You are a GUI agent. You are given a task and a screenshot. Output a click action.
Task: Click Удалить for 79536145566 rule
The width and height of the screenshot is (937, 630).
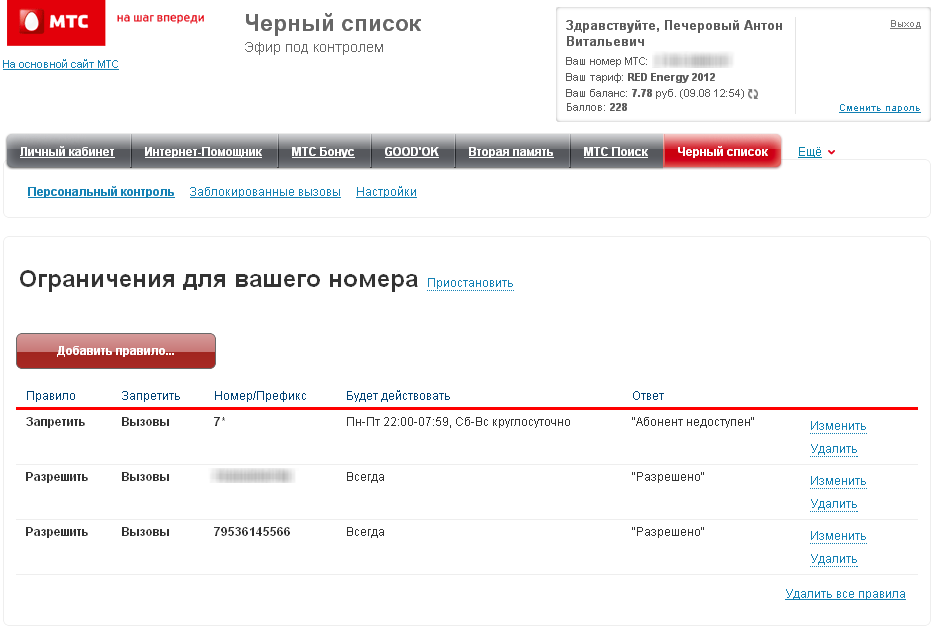click(x=834, y=559)
